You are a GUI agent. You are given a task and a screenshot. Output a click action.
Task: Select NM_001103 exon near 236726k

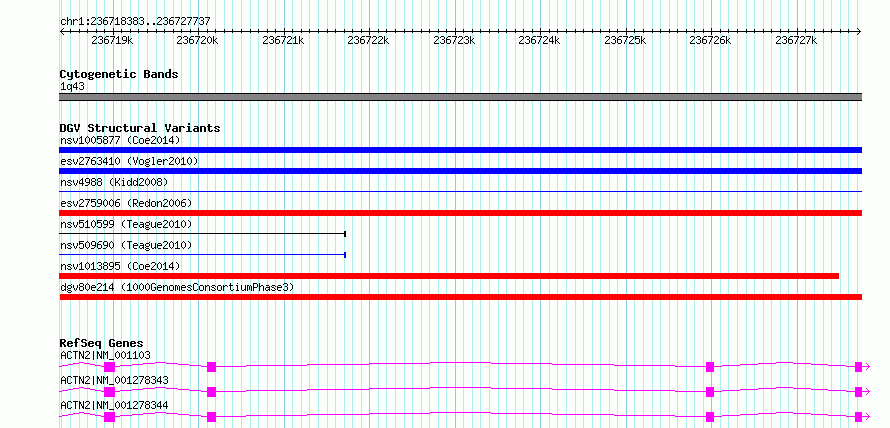[x=710, y=367]
